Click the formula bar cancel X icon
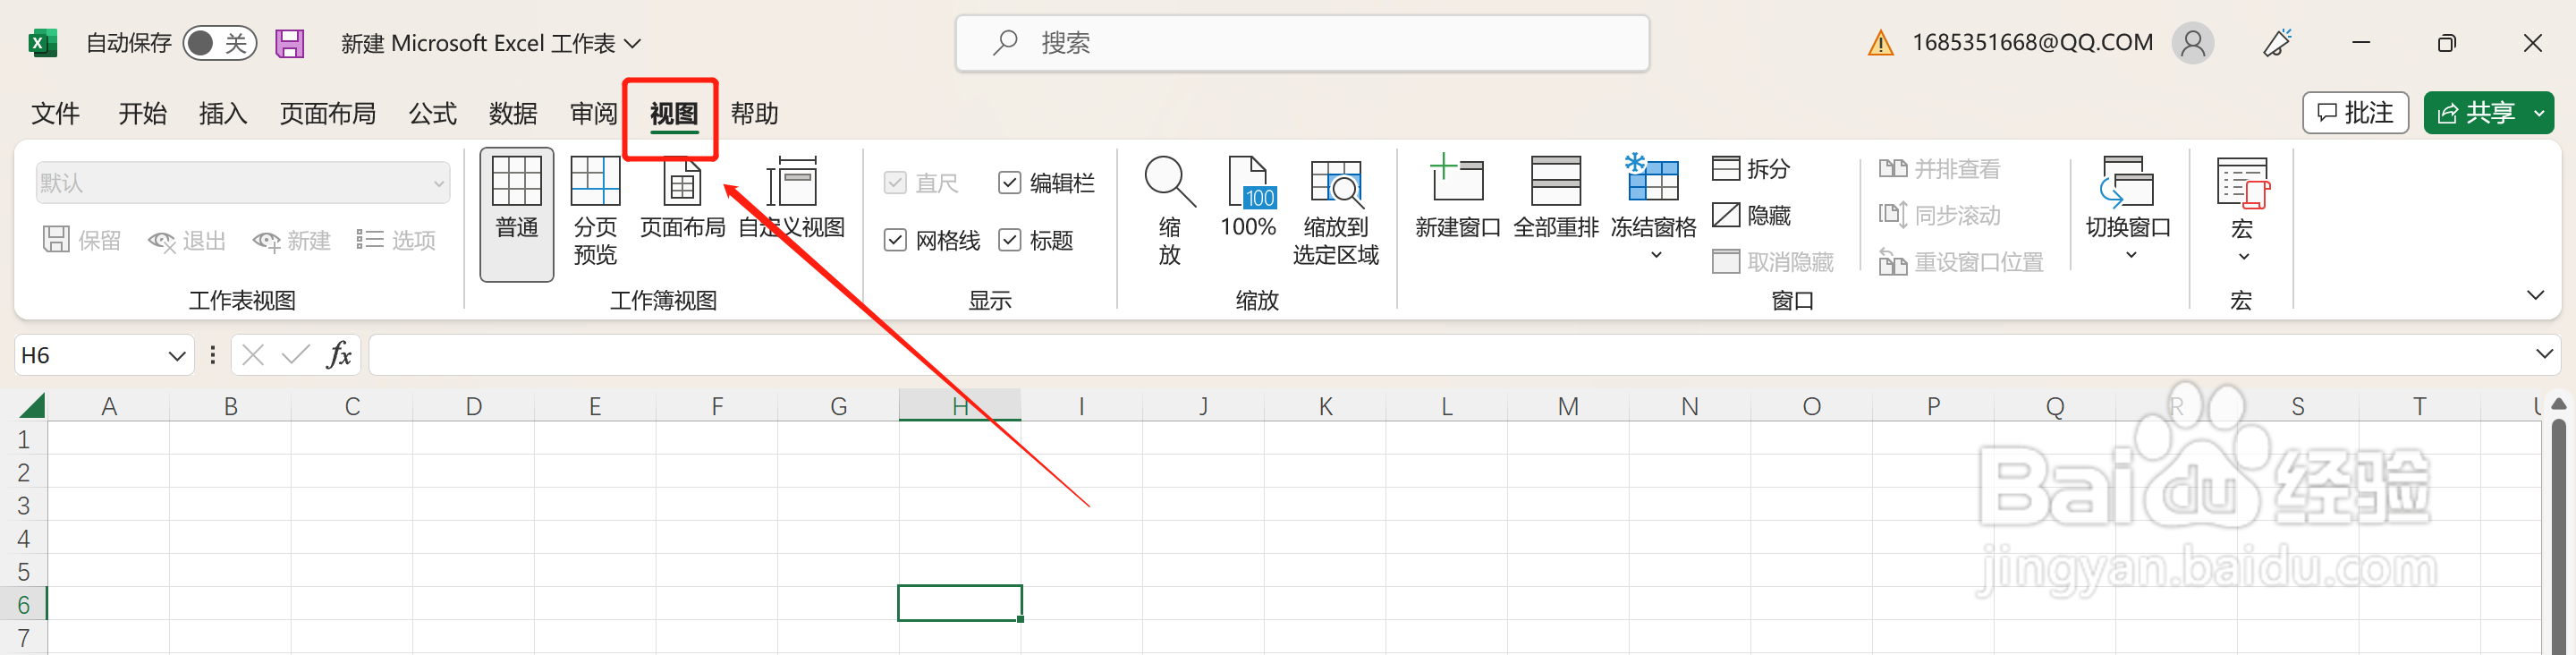 pyautogui.click(x=253, y=355)
